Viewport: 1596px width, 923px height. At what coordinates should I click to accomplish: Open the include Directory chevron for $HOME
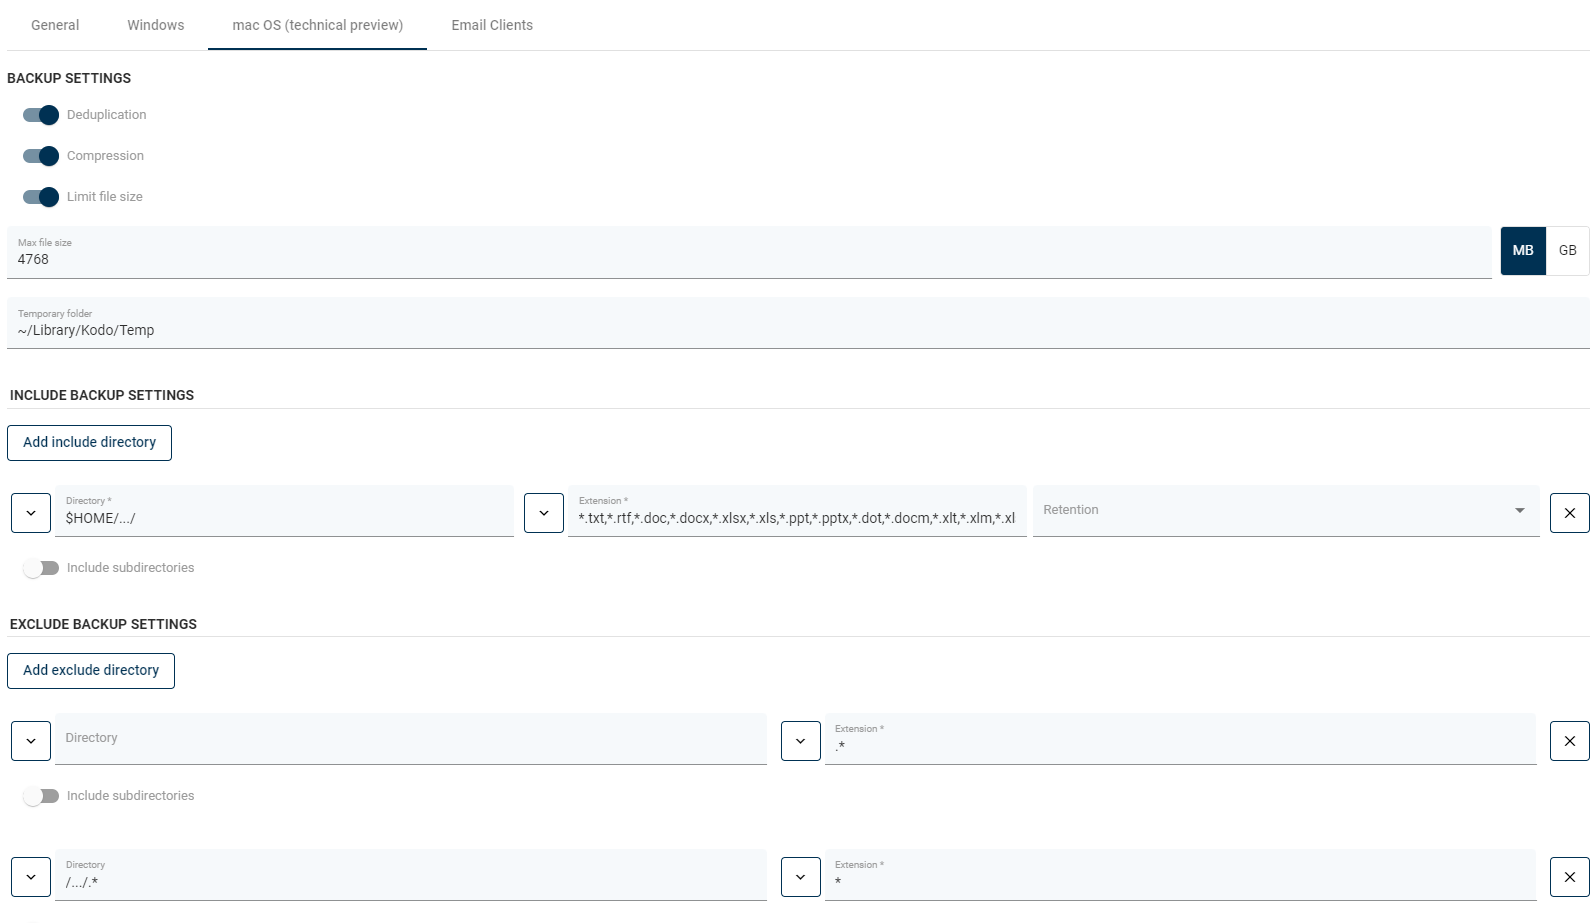click(x=31, y=513)
